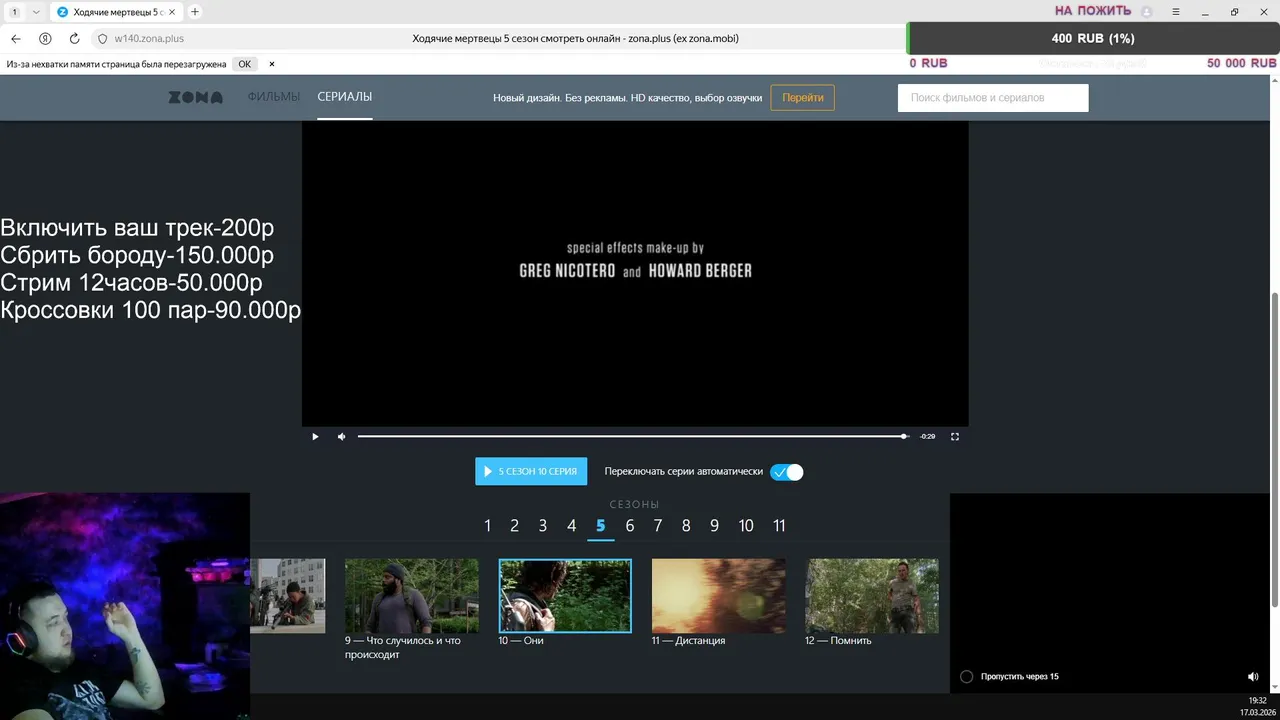Open the highlighted episode 10 thumbnail
This screenshot has width=1280, height=720.
(x=565, y=596)
